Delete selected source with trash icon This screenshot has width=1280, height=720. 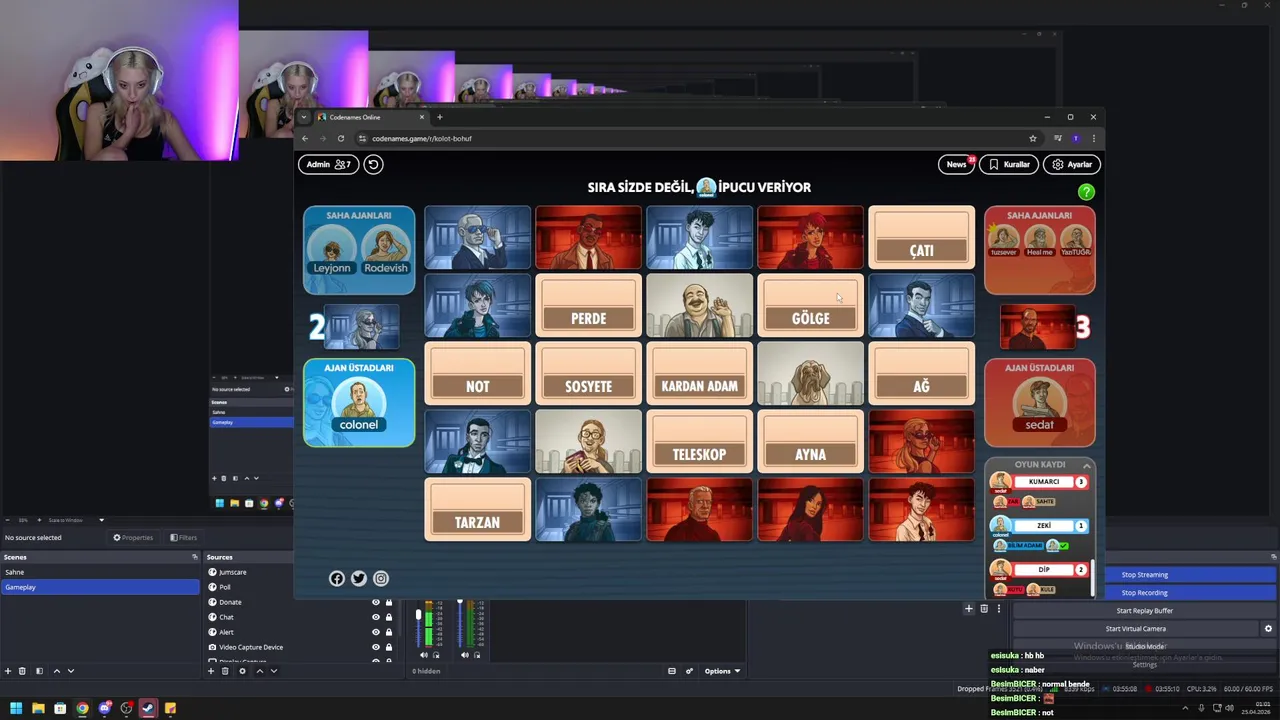pos(225,671)
